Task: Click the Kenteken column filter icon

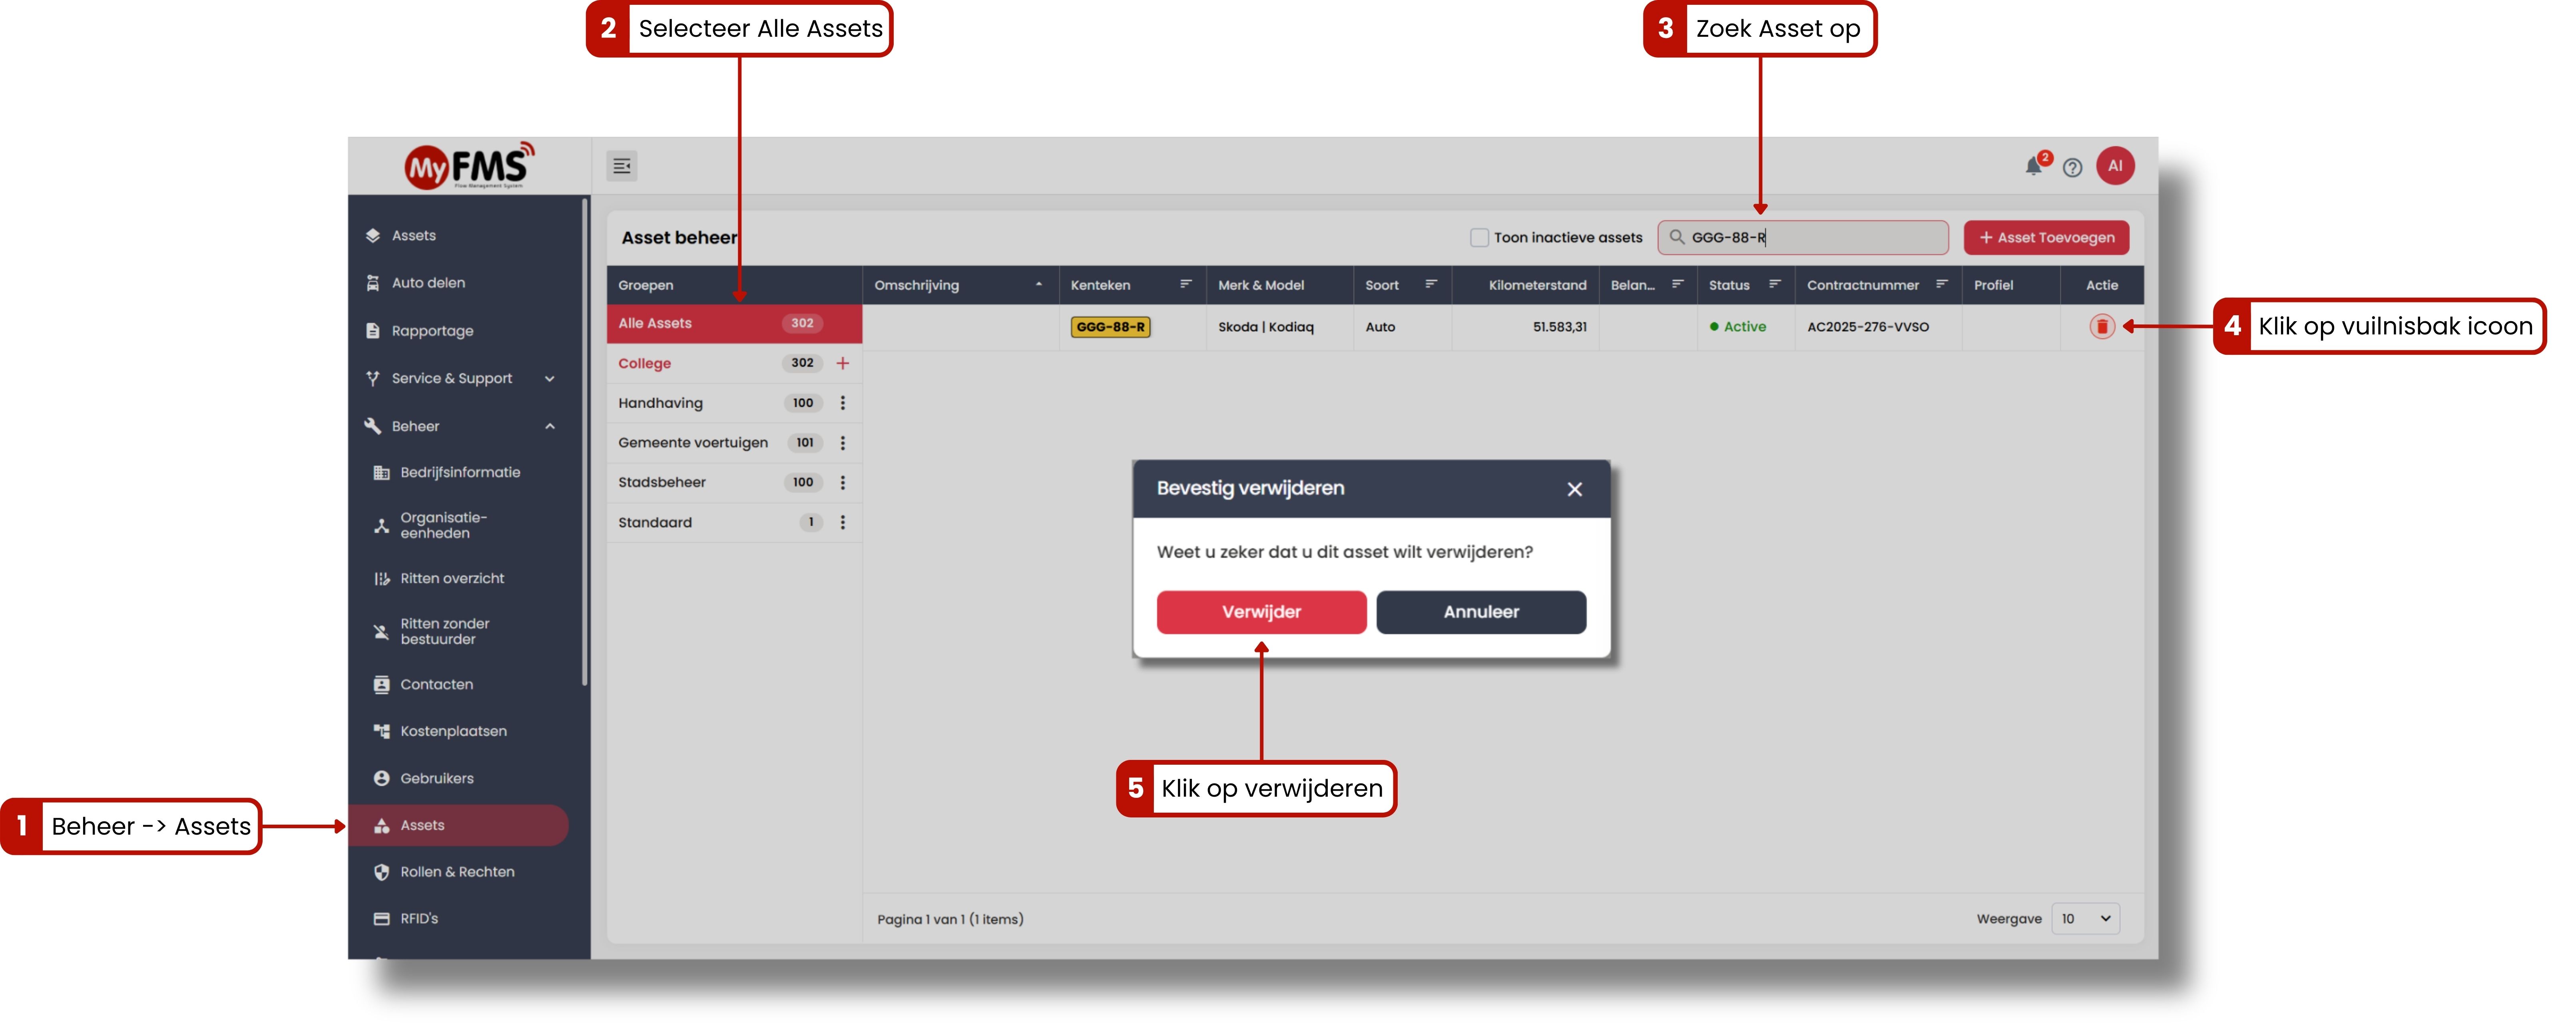Action: coord(1186,284)
